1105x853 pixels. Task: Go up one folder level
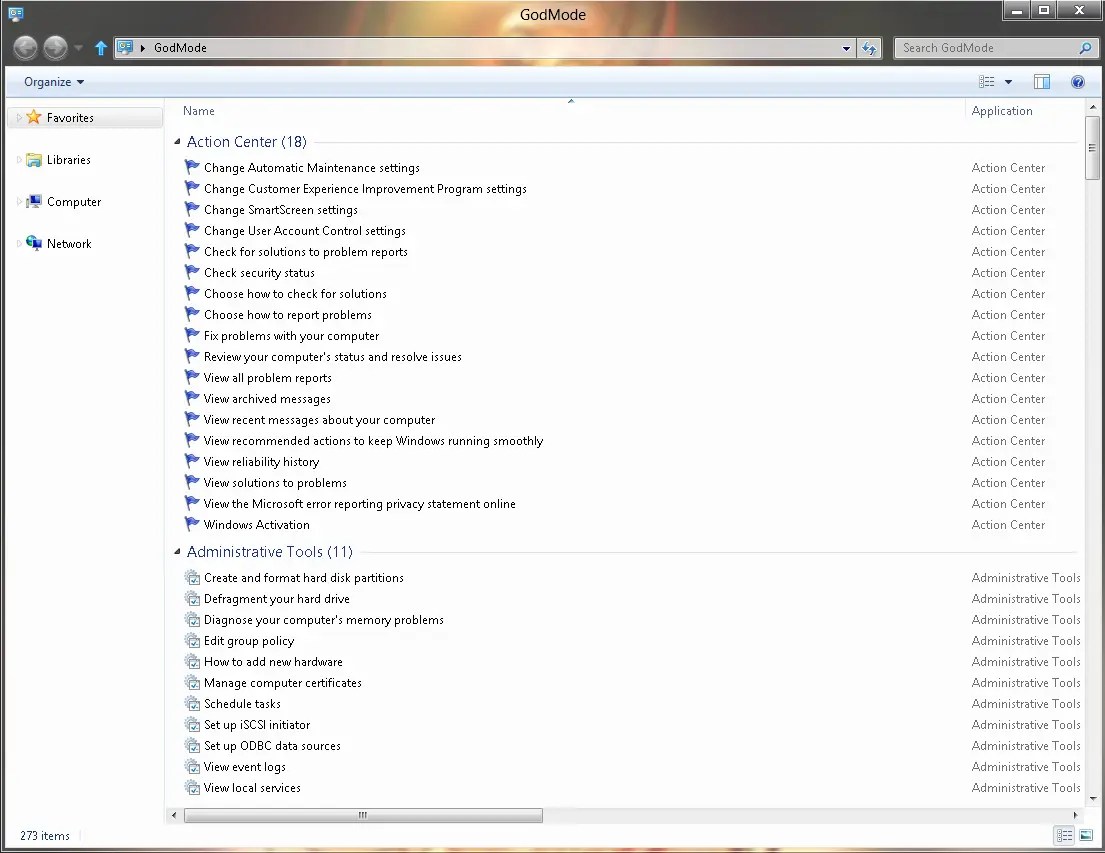(101, 48)
